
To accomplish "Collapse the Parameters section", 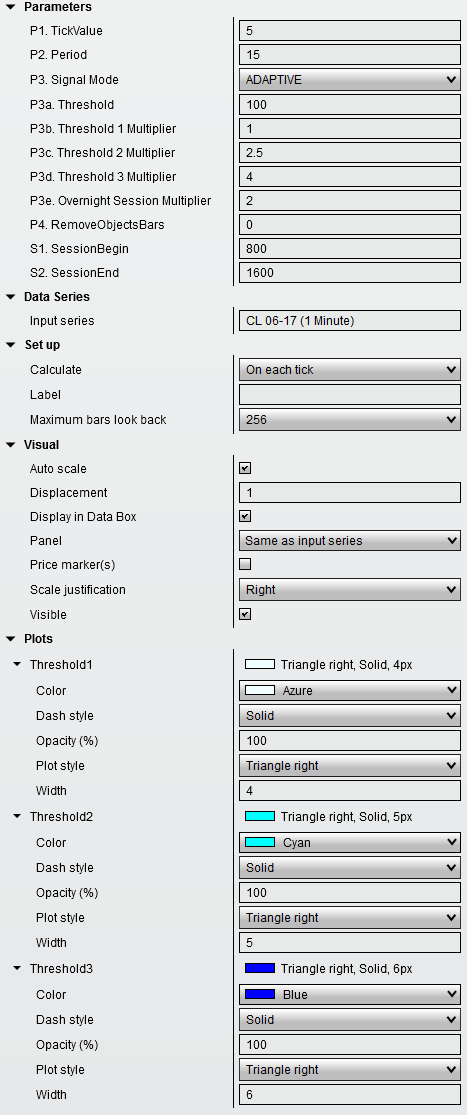I will click(x=10, y=7).
